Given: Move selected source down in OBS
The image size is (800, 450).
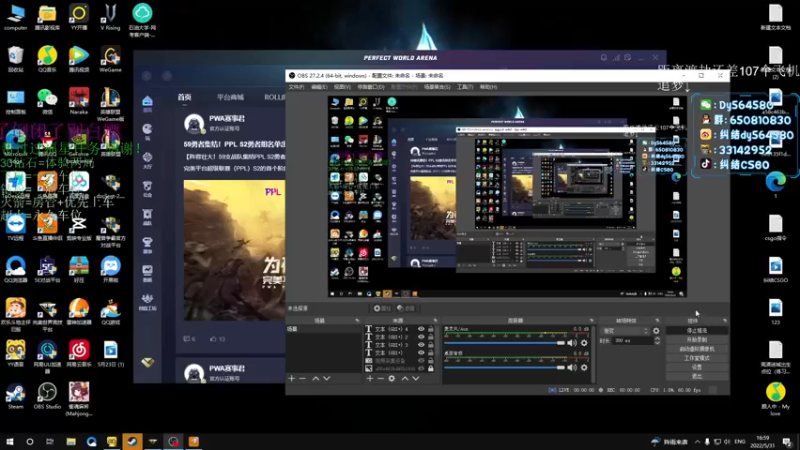Looking at the screenshot, I should pos(416,379).
